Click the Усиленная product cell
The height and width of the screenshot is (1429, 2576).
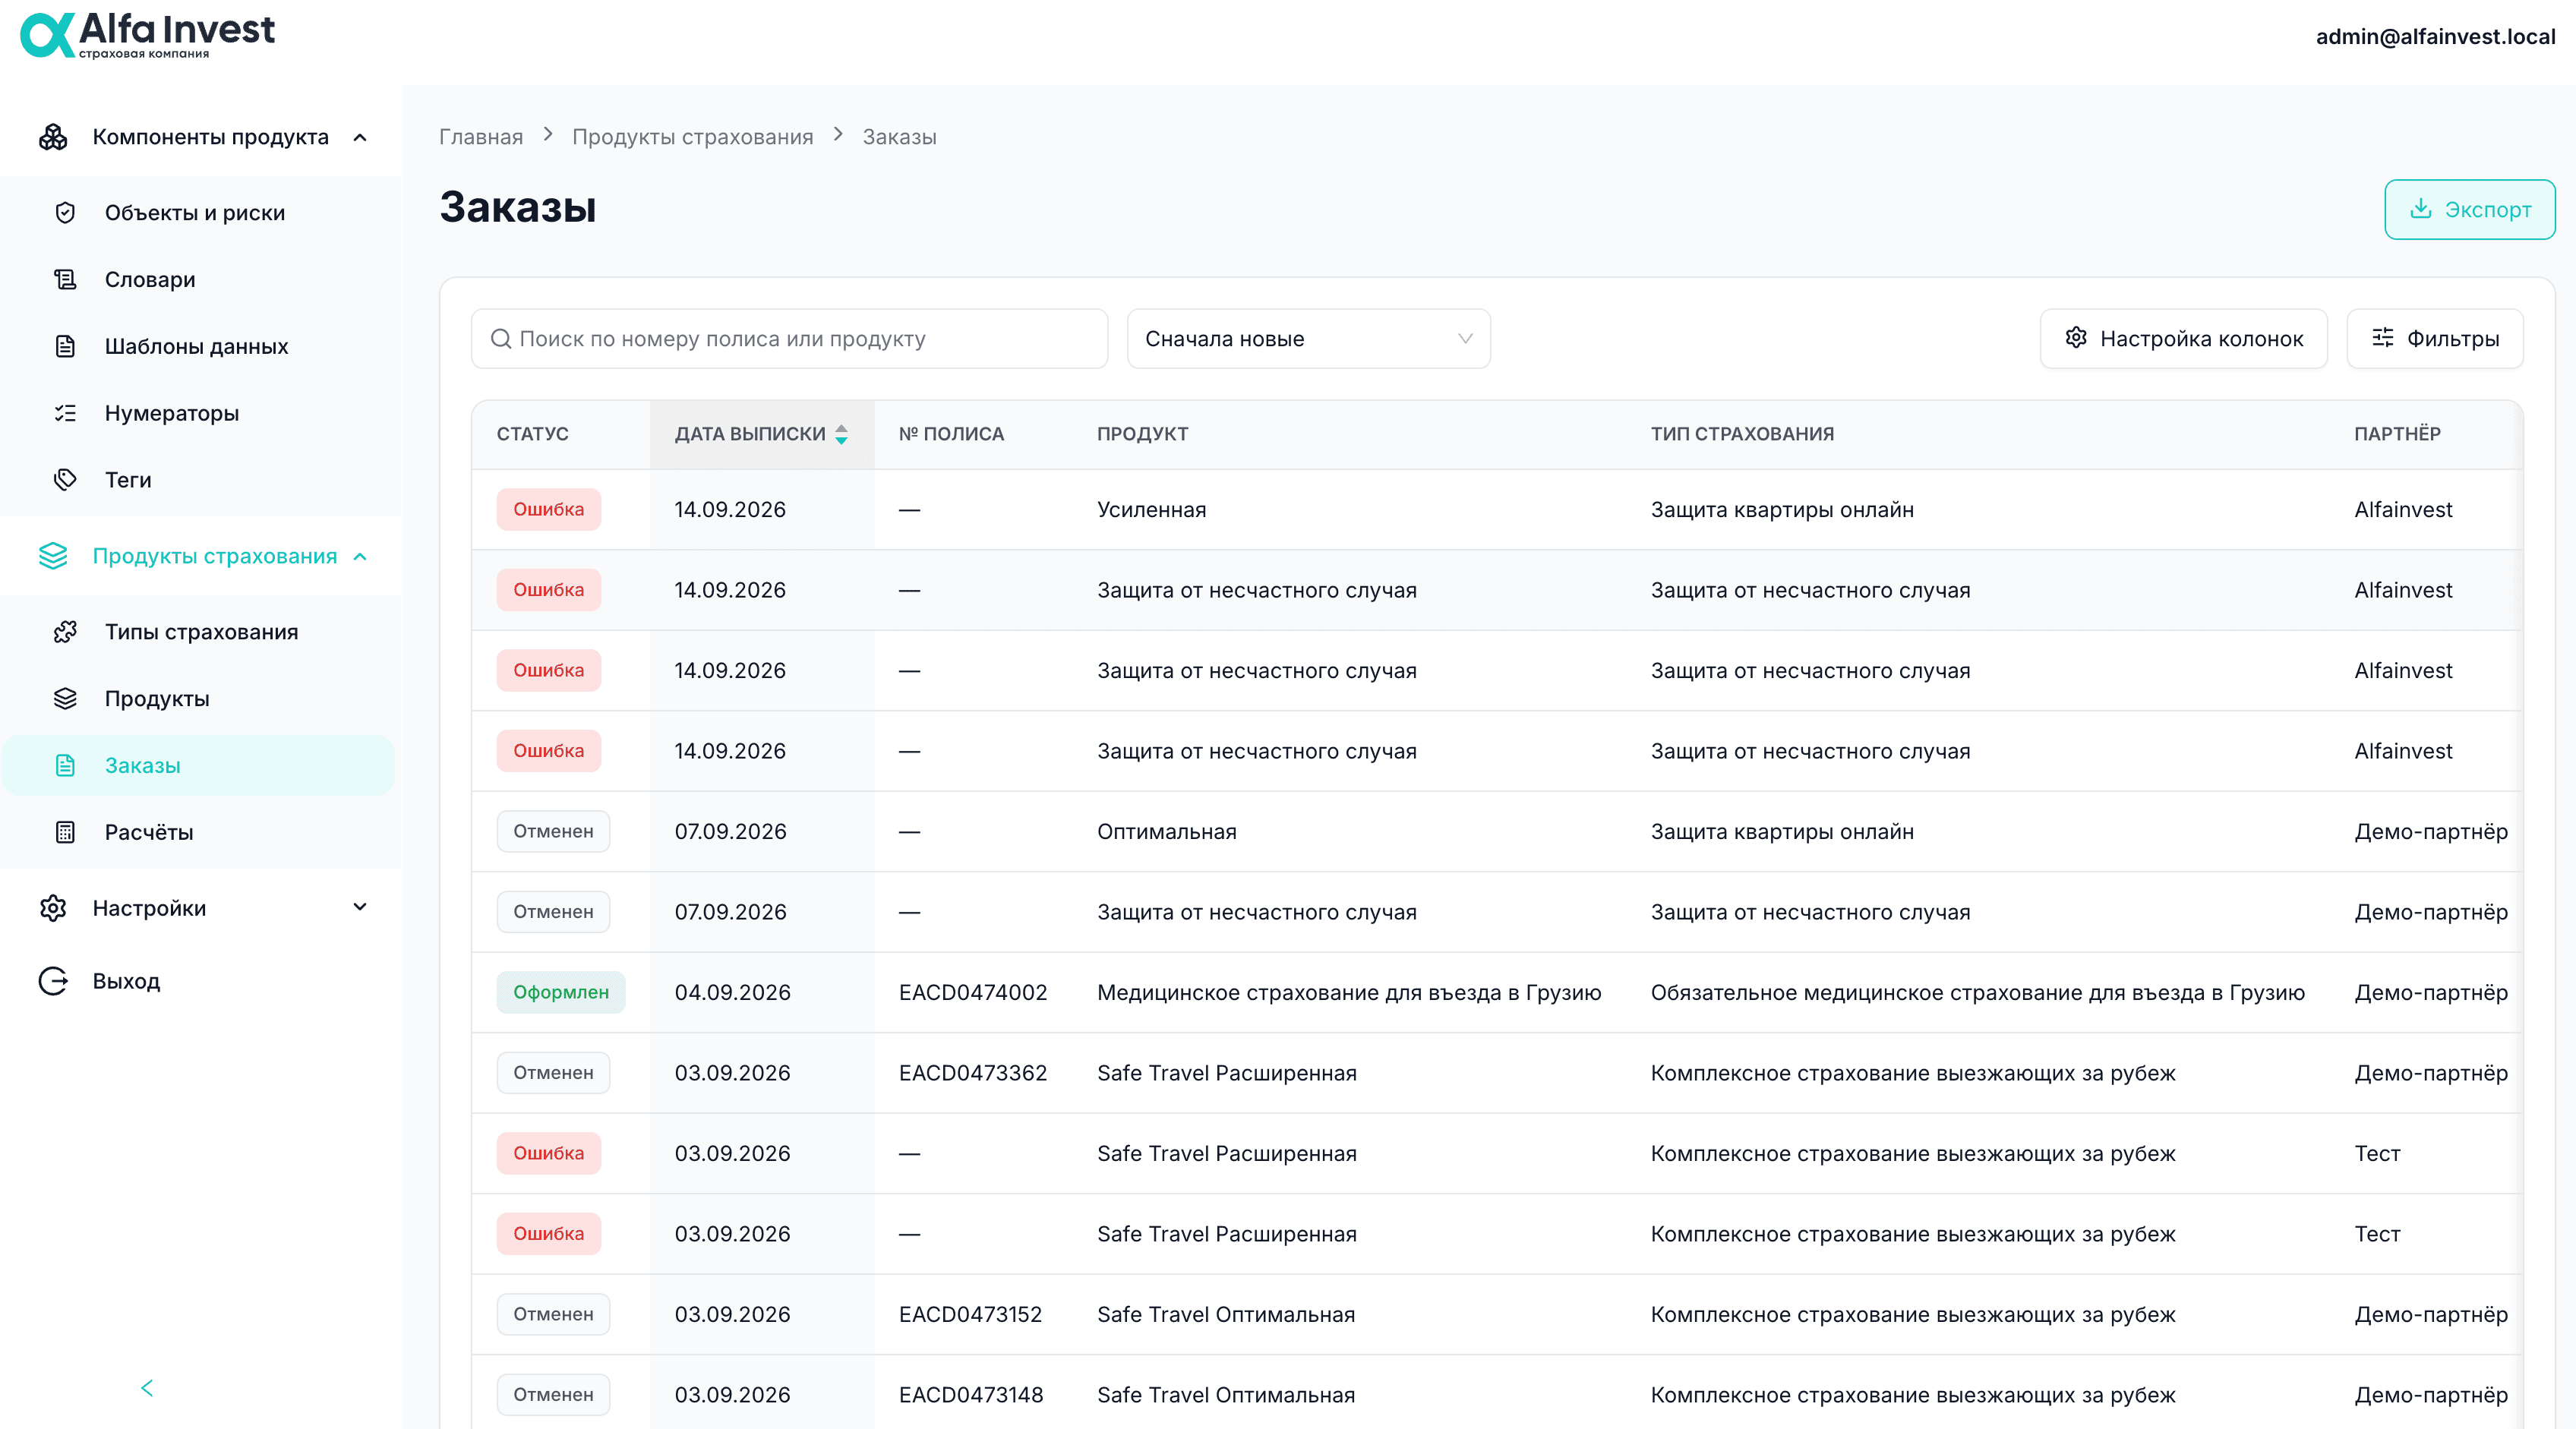click(x=1151, y=510)
